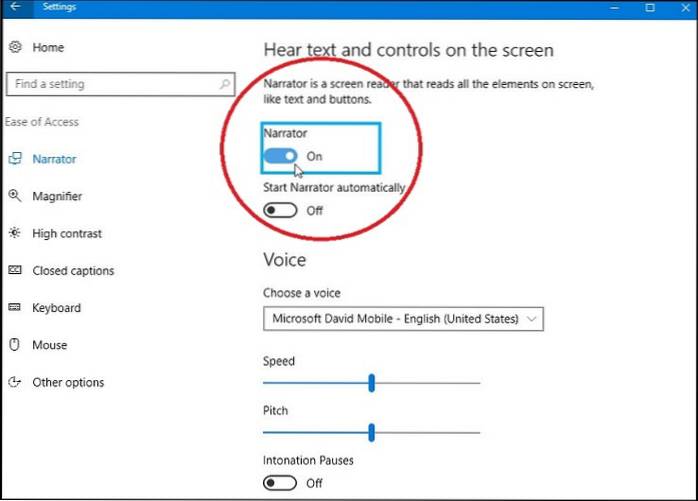Go to Closed captions settings
The image size is (698, 501).
tap(73, 270)
